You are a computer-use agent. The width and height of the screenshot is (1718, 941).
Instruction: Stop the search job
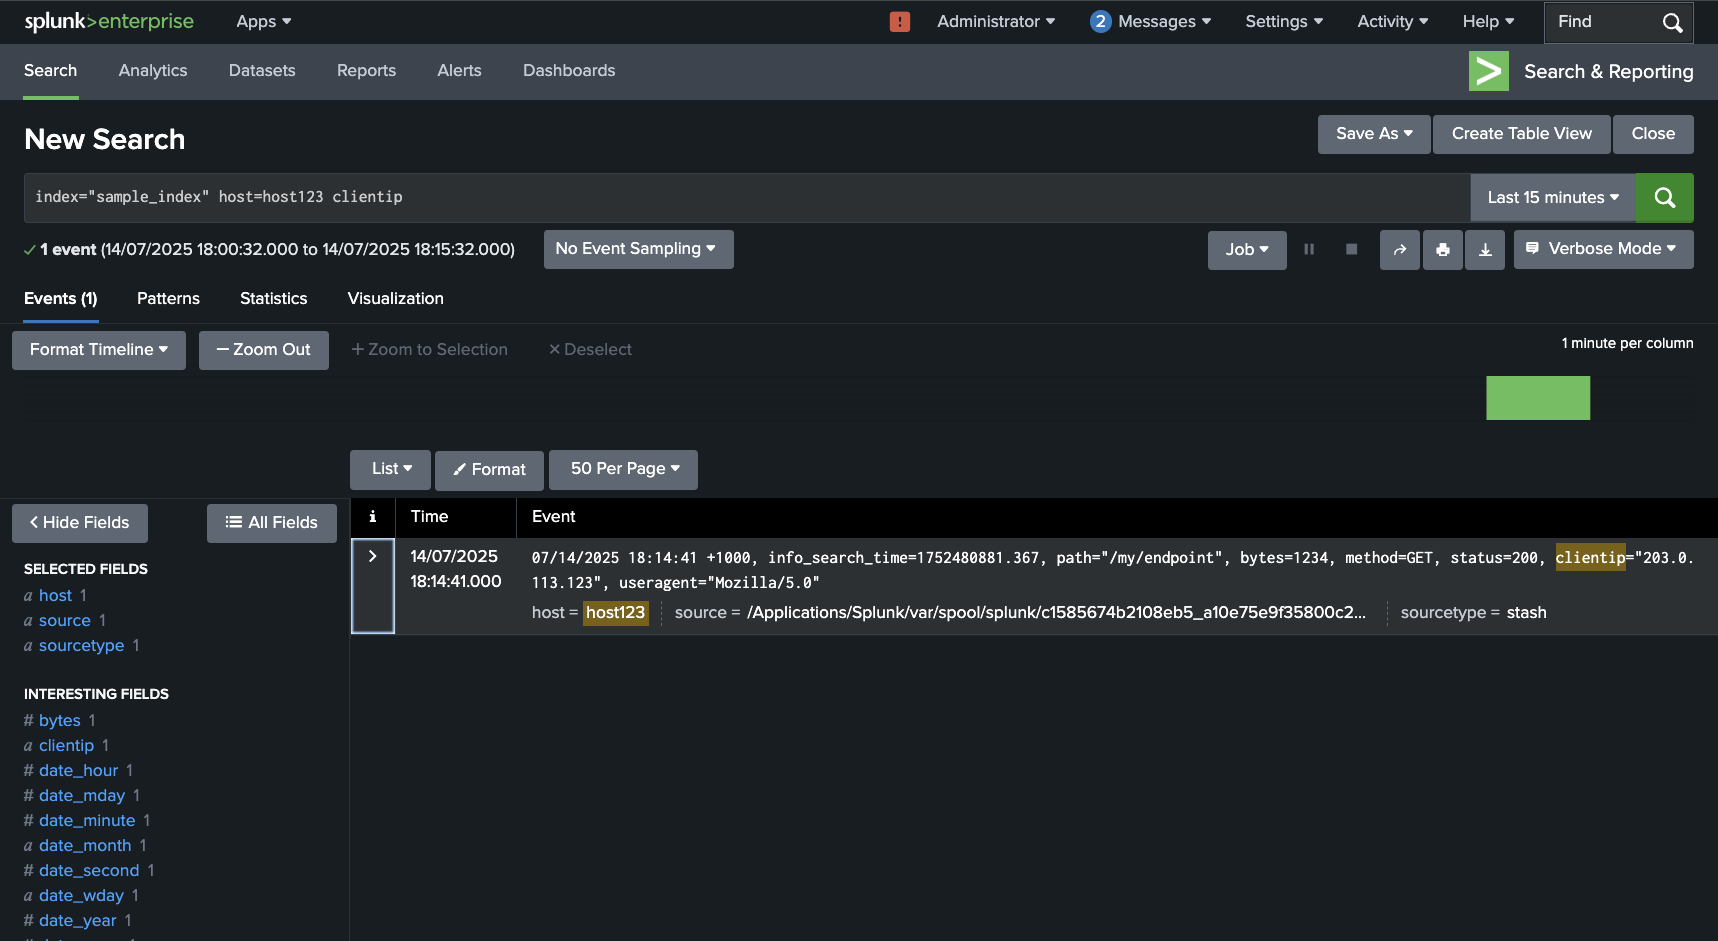pos(1351,250)
